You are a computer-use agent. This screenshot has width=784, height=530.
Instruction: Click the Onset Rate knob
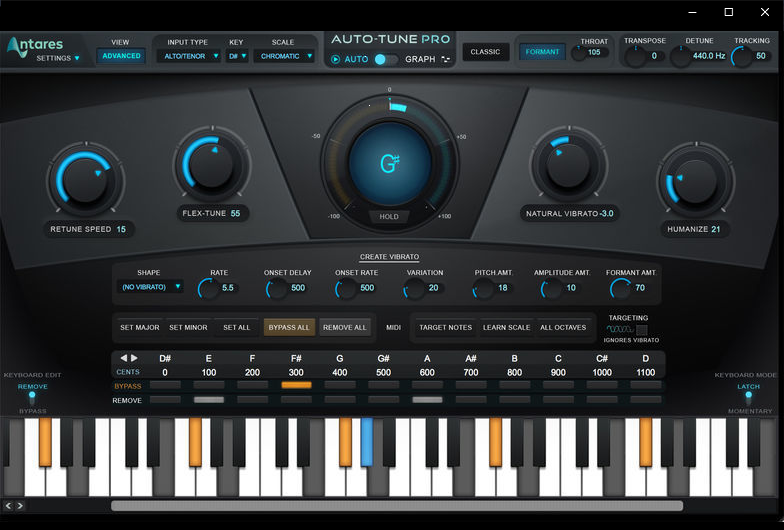coord(346,288)
